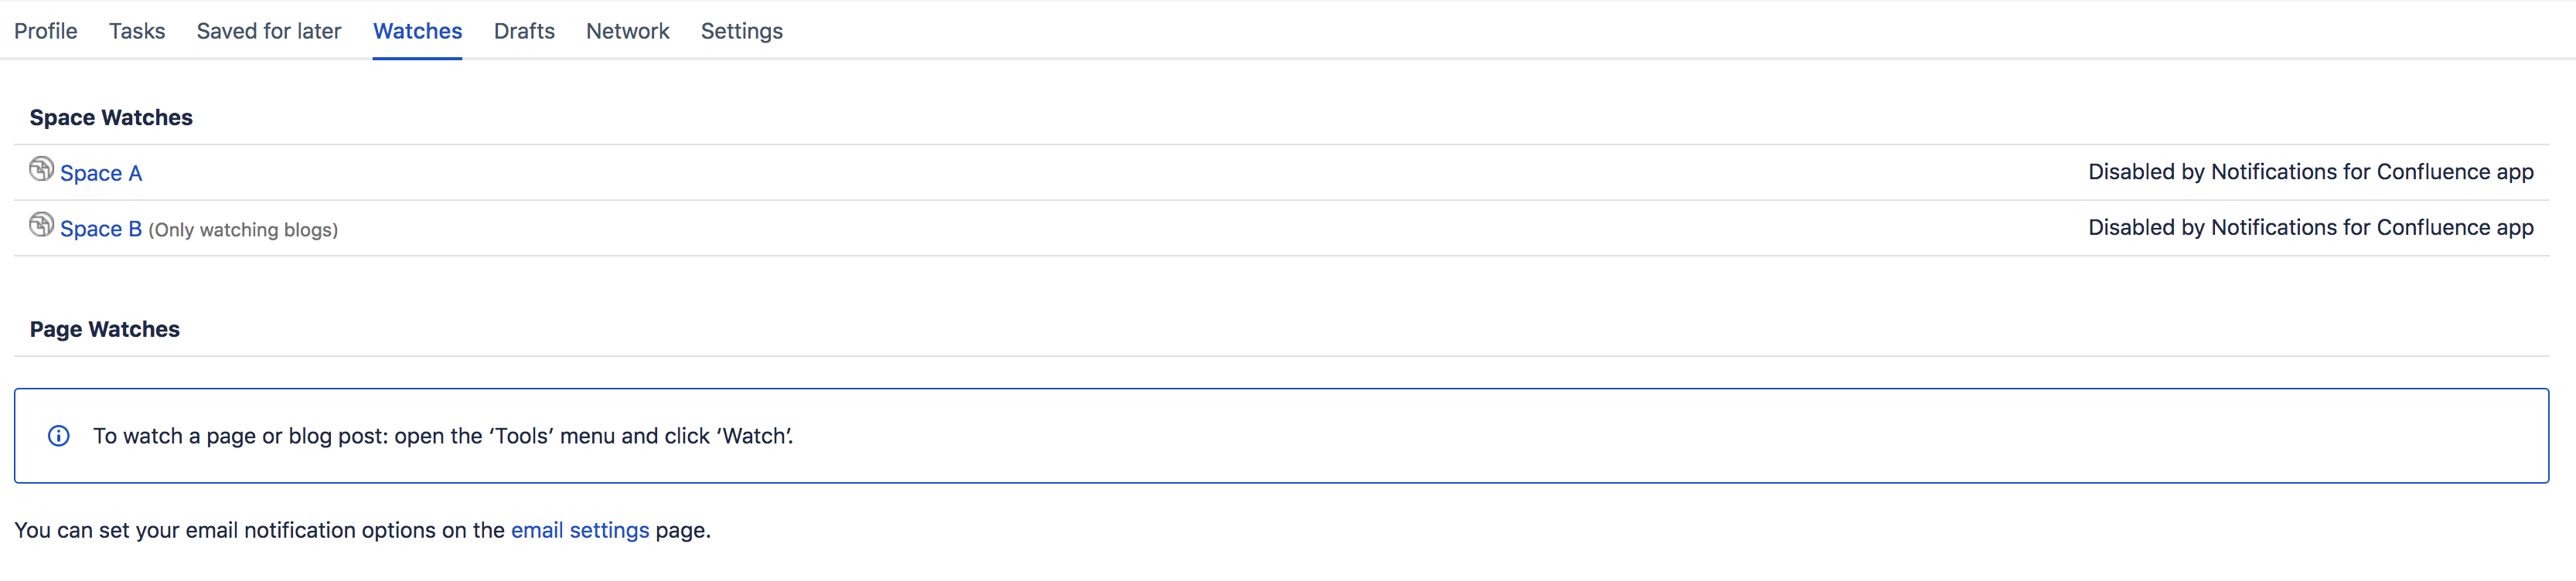
Task: Open the Space B link
Action: point(101,229)
